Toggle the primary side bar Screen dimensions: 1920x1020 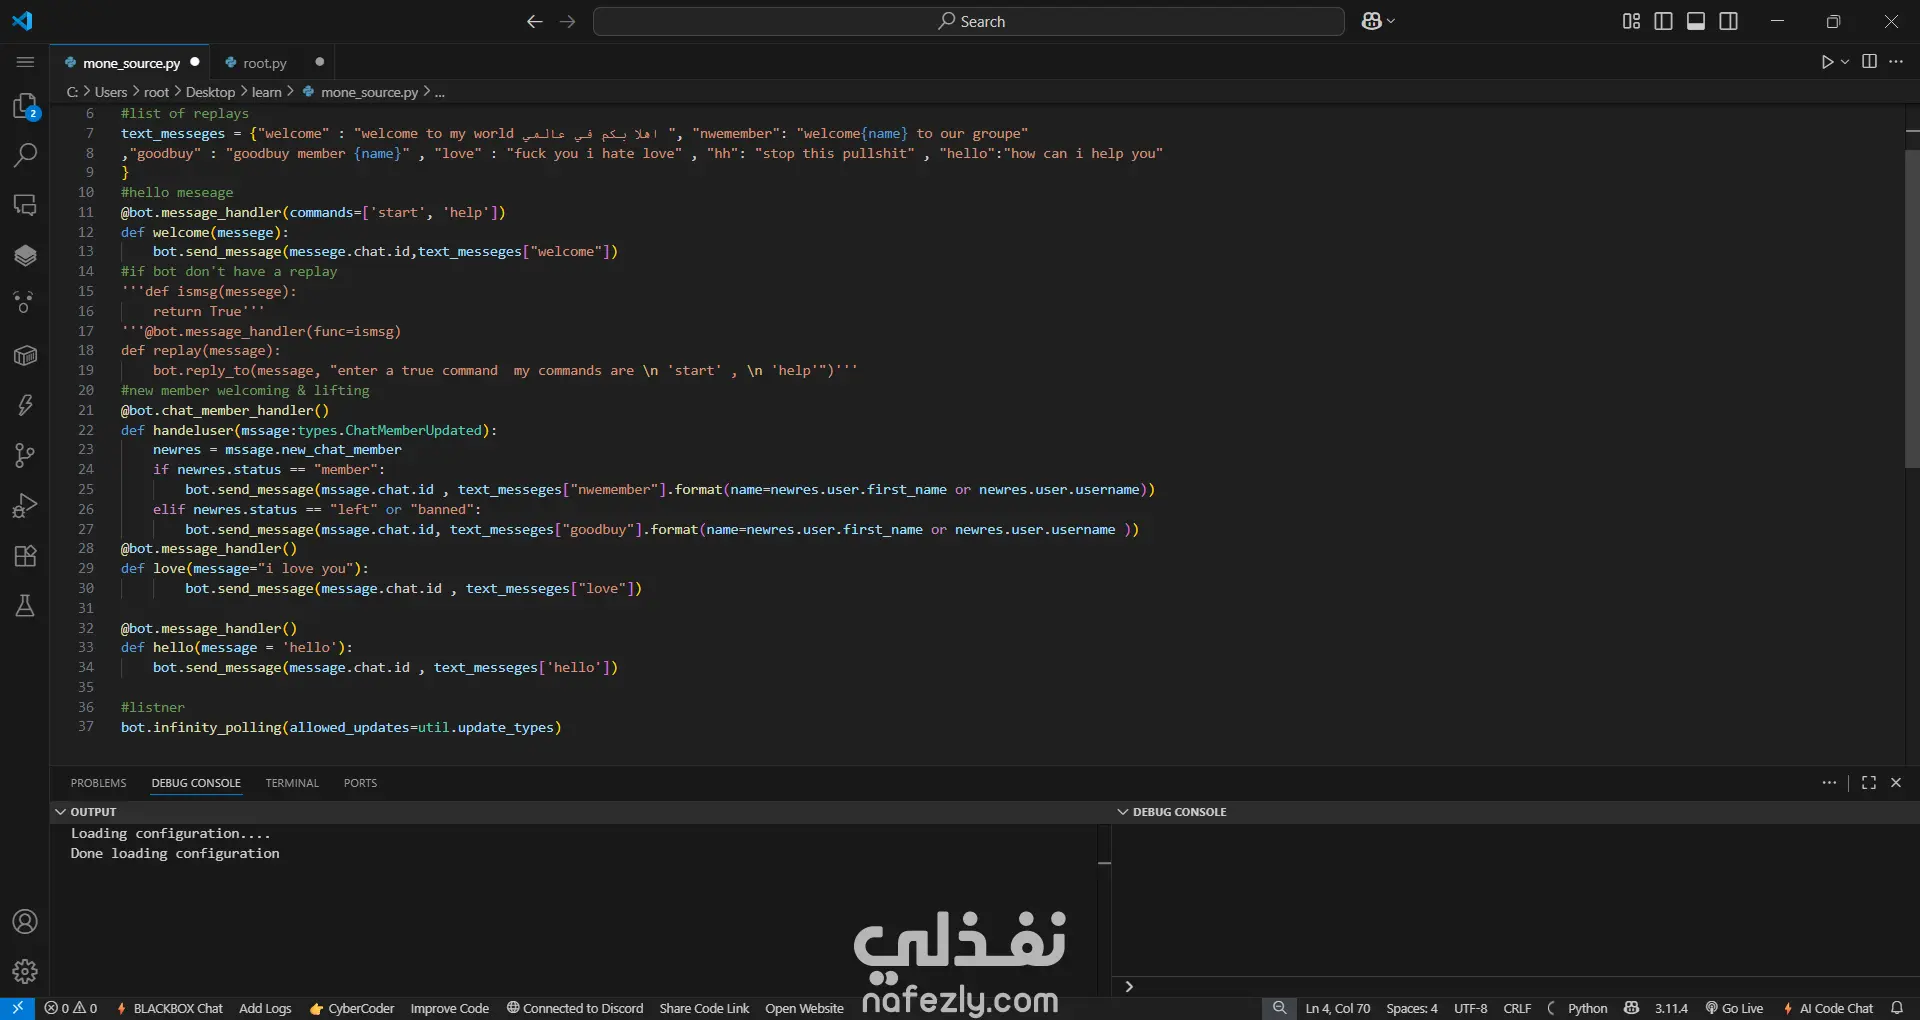[x=1664, y=21]
